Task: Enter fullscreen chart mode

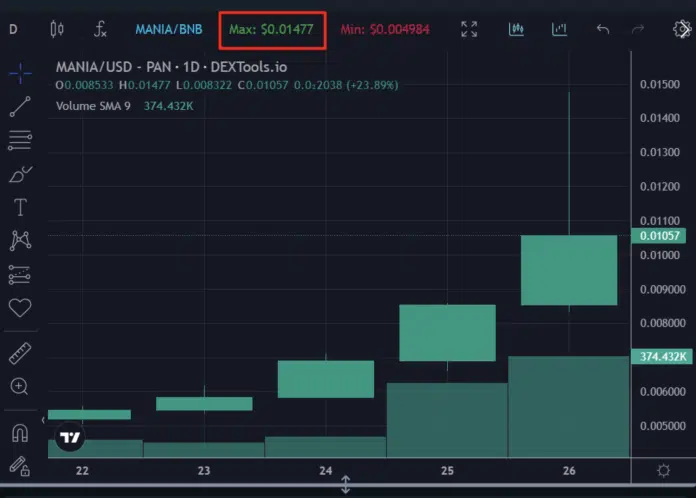Action: 468,29
